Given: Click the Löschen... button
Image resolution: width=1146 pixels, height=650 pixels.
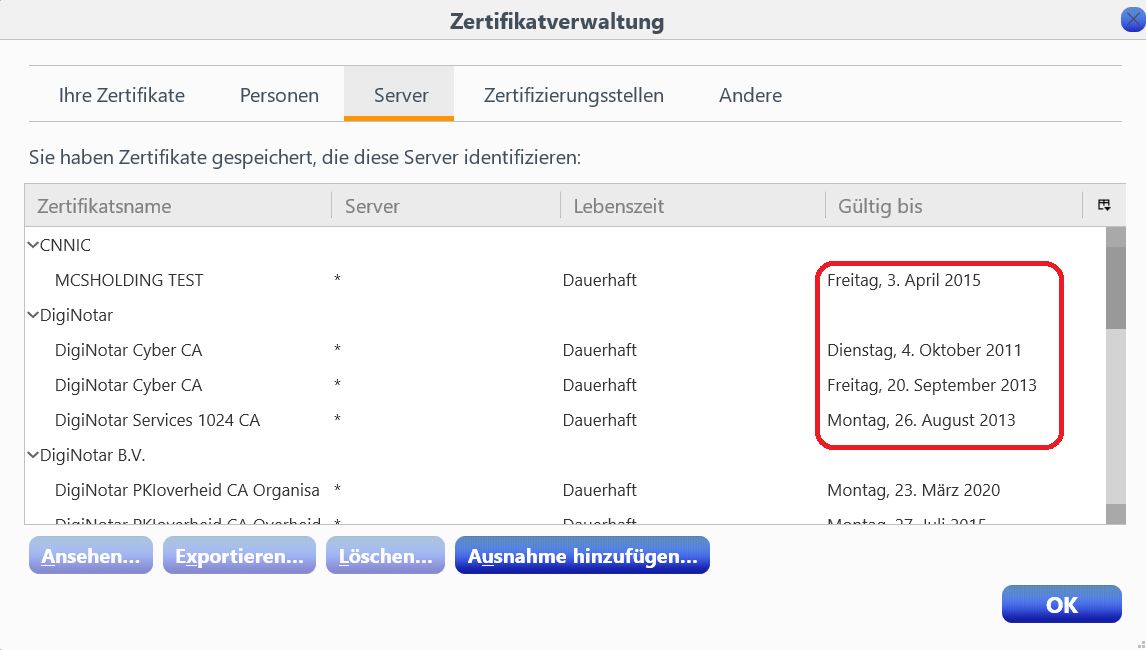Looking at the screenshot, I should pos(385,555).
